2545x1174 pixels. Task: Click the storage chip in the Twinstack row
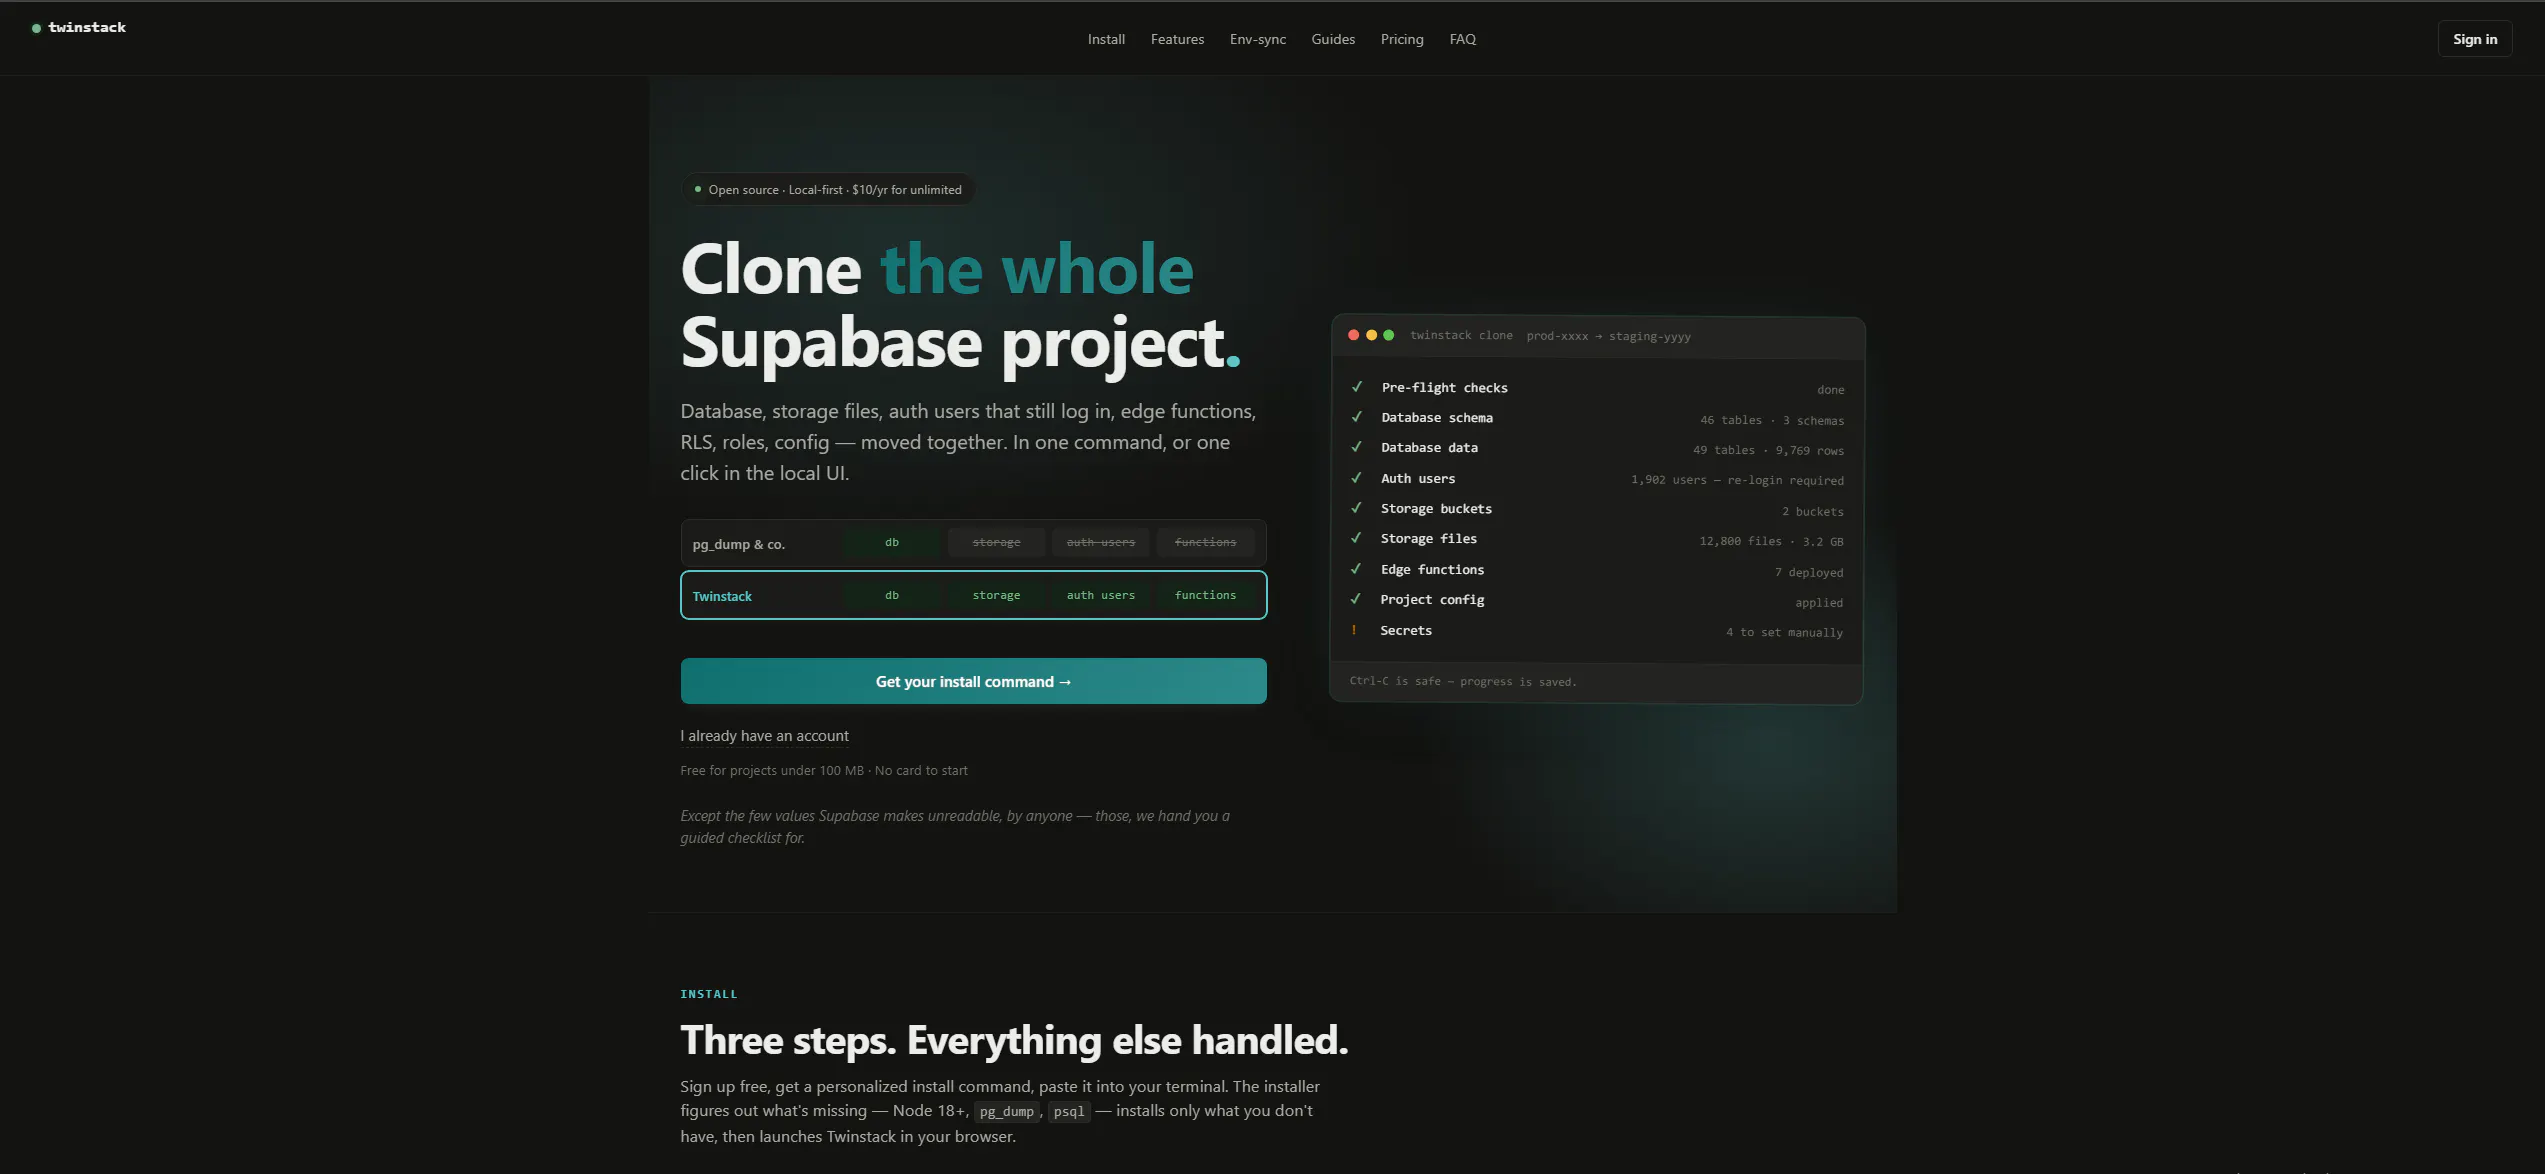coord(997,595)
